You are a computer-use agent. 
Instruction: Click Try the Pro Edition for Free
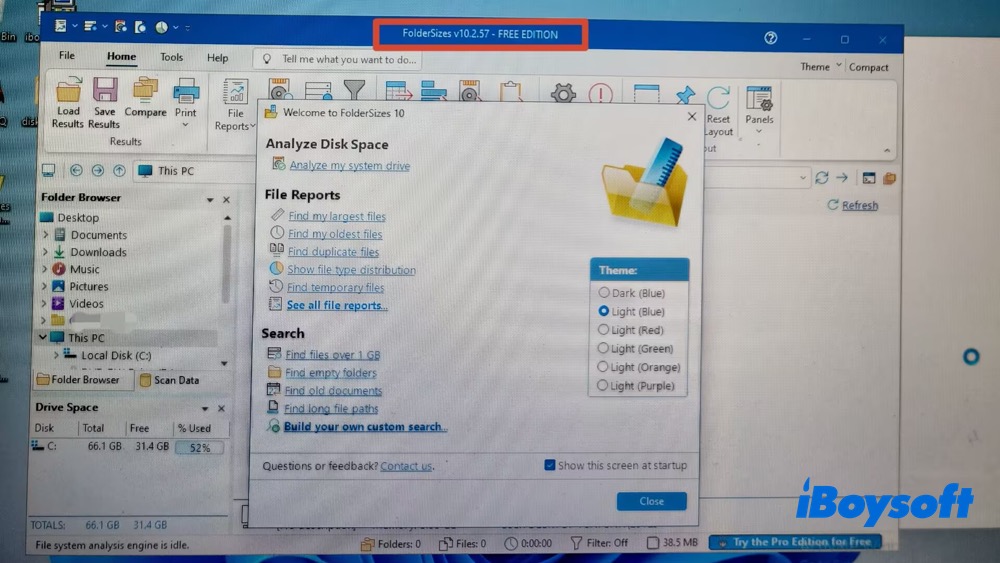[796, 542]
